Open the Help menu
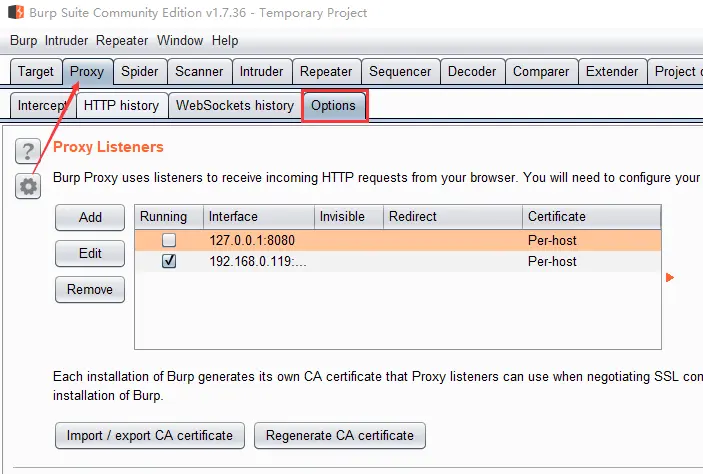Viewport: 703px width, 474px height. tap(225, 41)
